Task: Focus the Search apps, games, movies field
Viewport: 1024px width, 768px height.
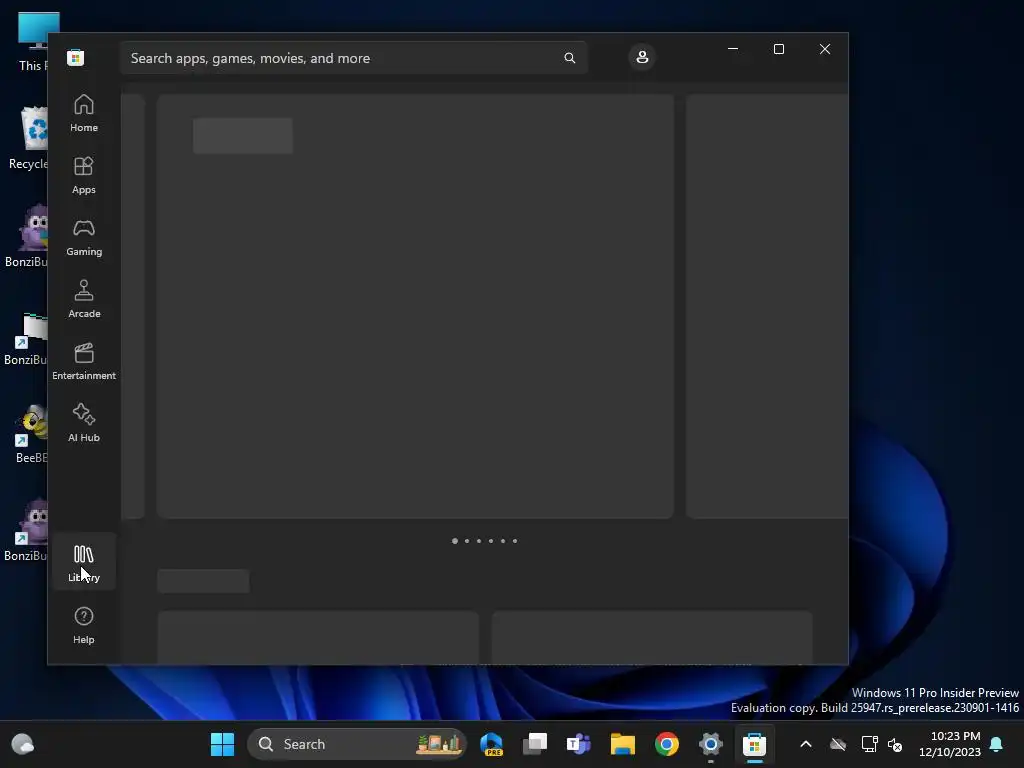Action: click(354, 58)
